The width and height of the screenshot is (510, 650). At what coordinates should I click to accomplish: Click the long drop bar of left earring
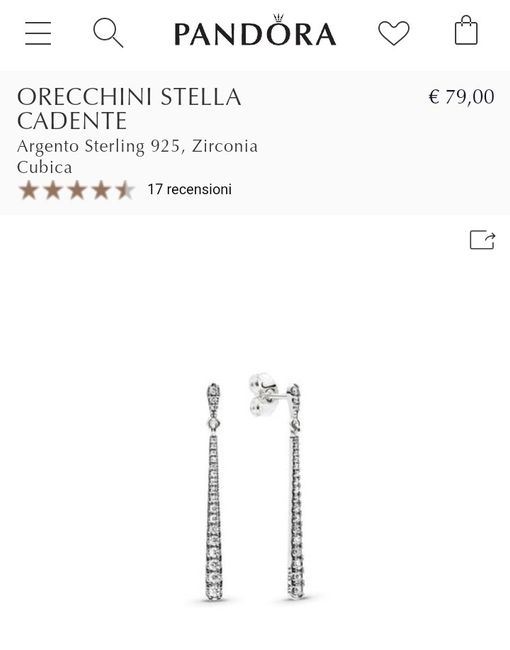pyautogui.click(x=214, y=517)
